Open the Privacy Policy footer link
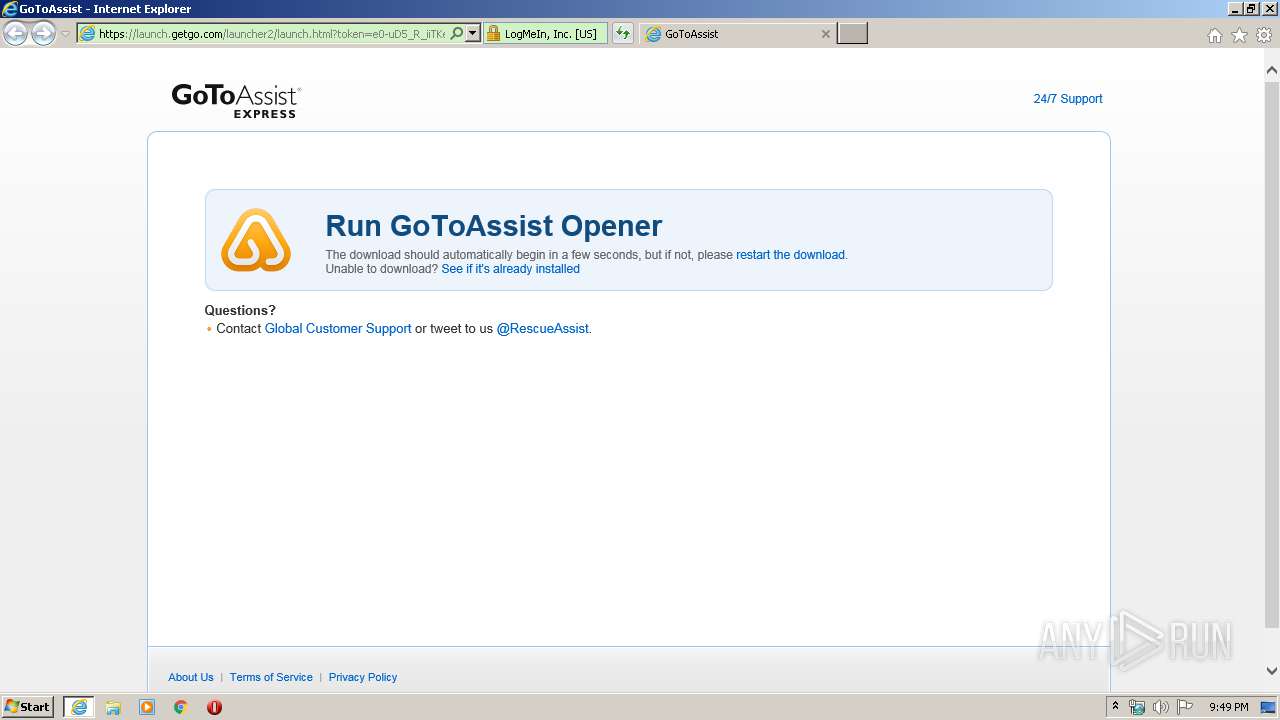This screenshot has width=1280, height=720. 363,677
